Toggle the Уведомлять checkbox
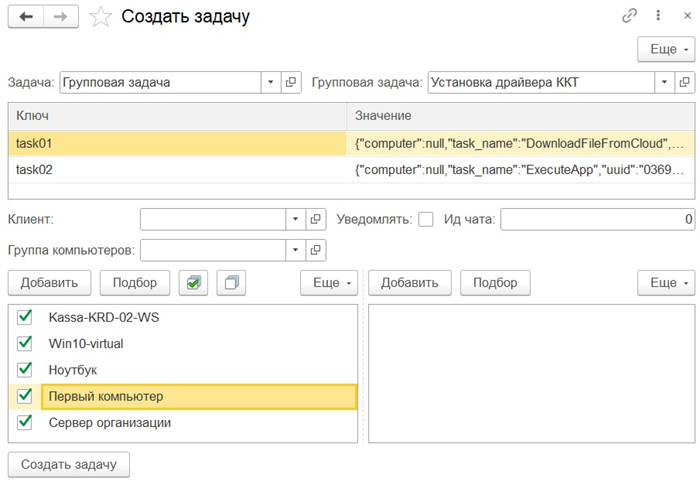Image resolution: width=700 pixels, height=485 pixels. 426,219
